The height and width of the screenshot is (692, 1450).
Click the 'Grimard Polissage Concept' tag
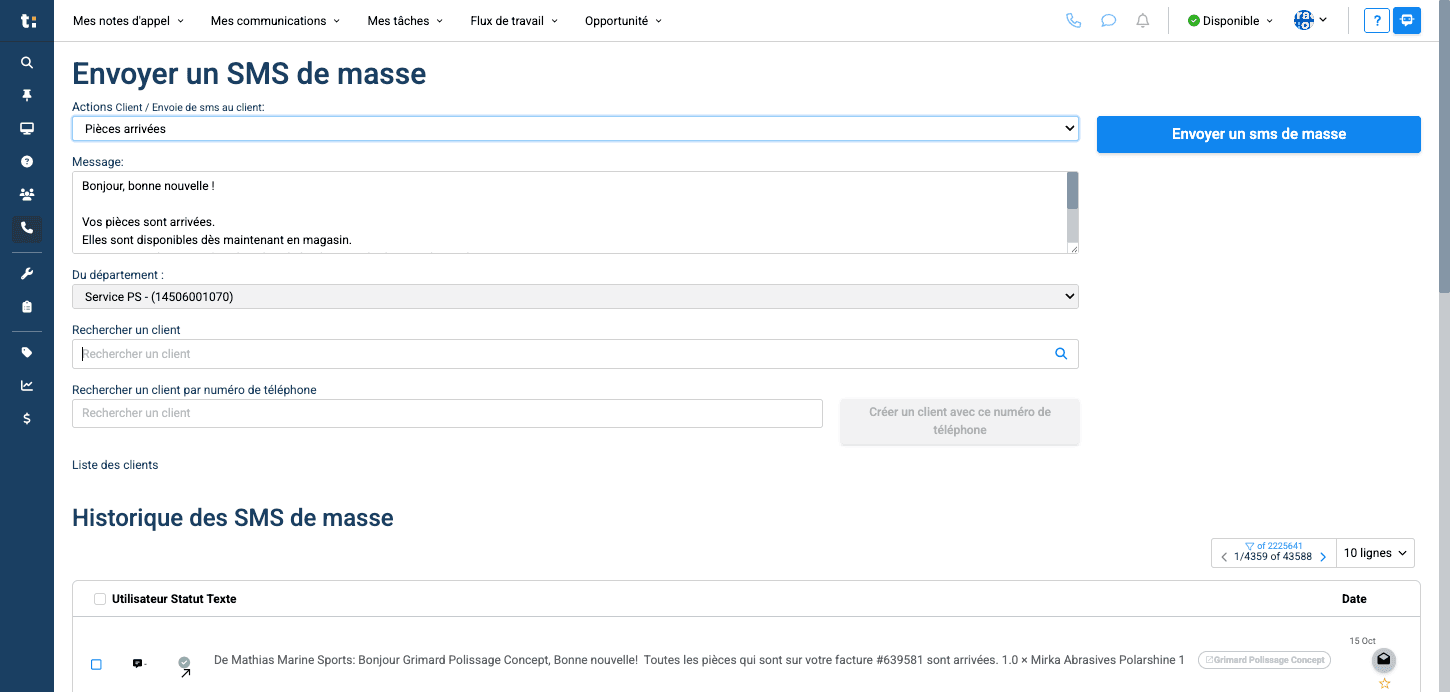[1264, 660]
